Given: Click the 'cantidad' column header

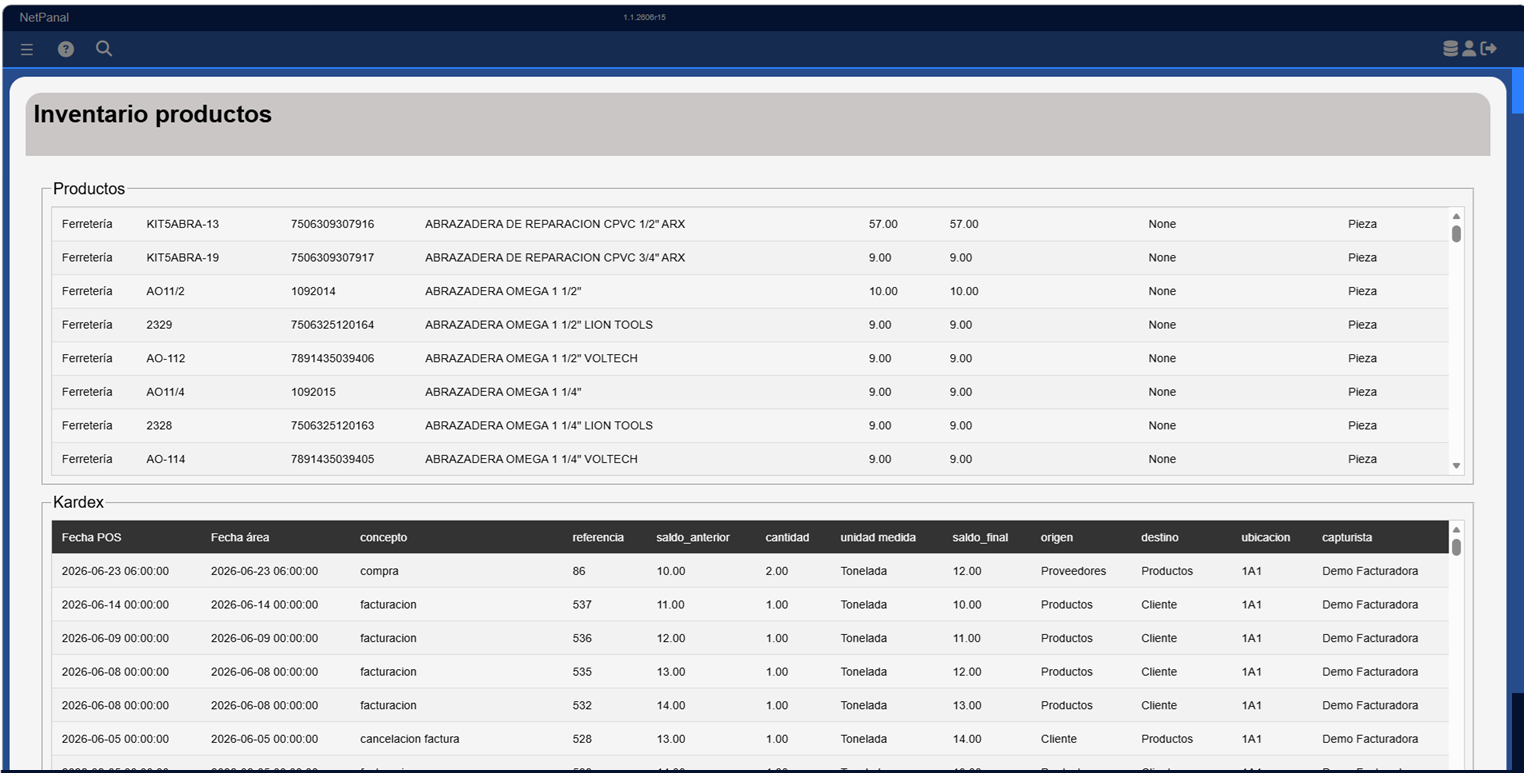Looking at the screenshot, I should coord(787,537).
